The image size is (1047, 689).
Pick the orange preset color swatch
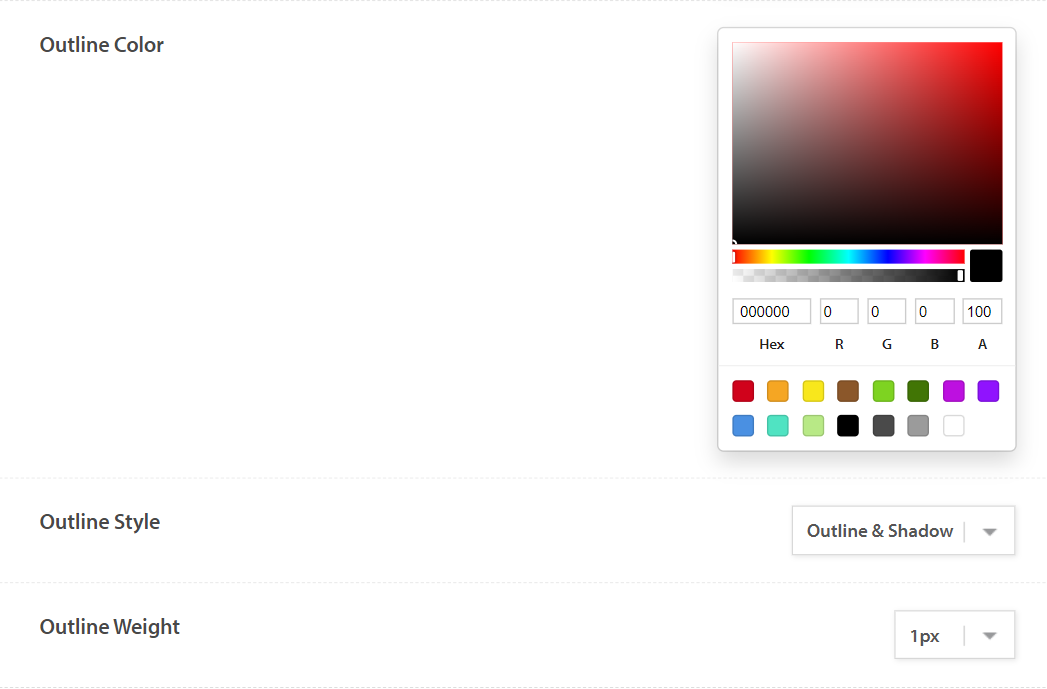click(x=777, y=391)
